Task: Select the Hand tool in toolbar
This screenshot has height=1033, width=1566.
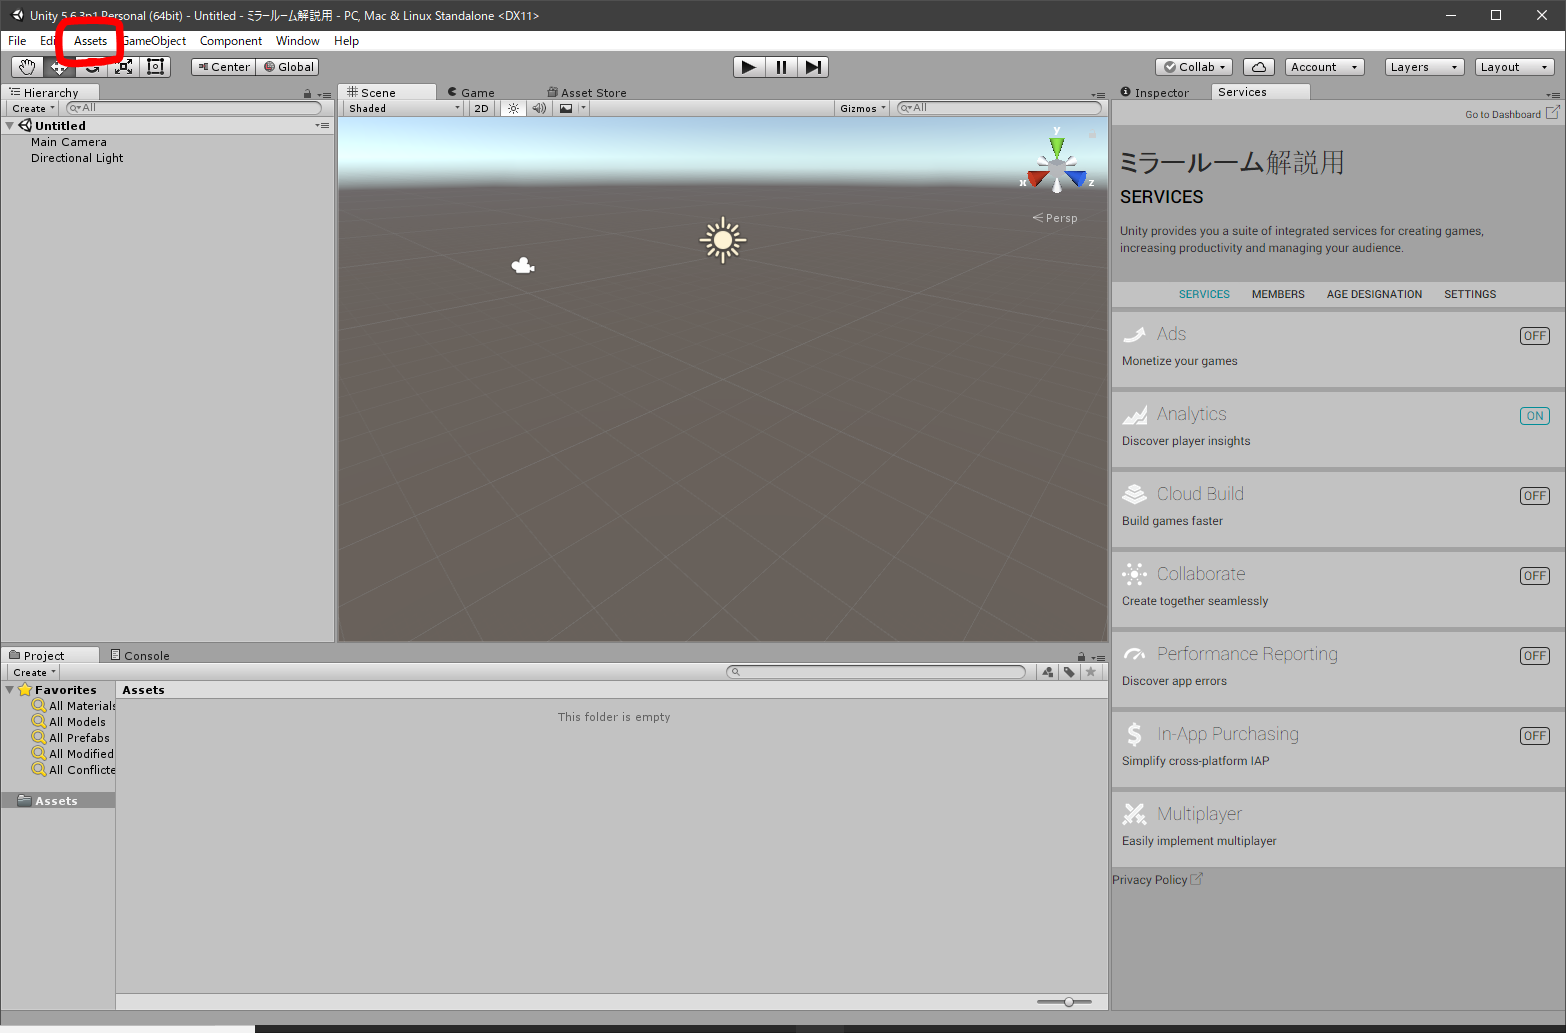Action: tap(27, 67)
